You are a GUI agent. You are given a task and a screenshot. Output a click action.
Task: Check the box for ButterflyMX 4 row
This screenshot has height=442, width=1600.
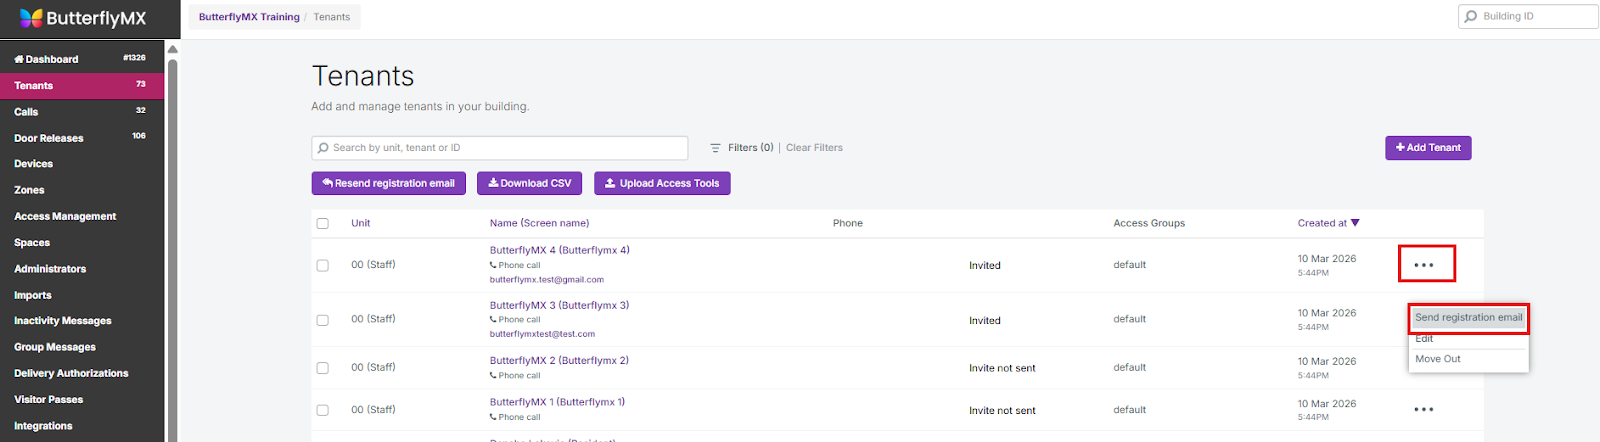322,265
